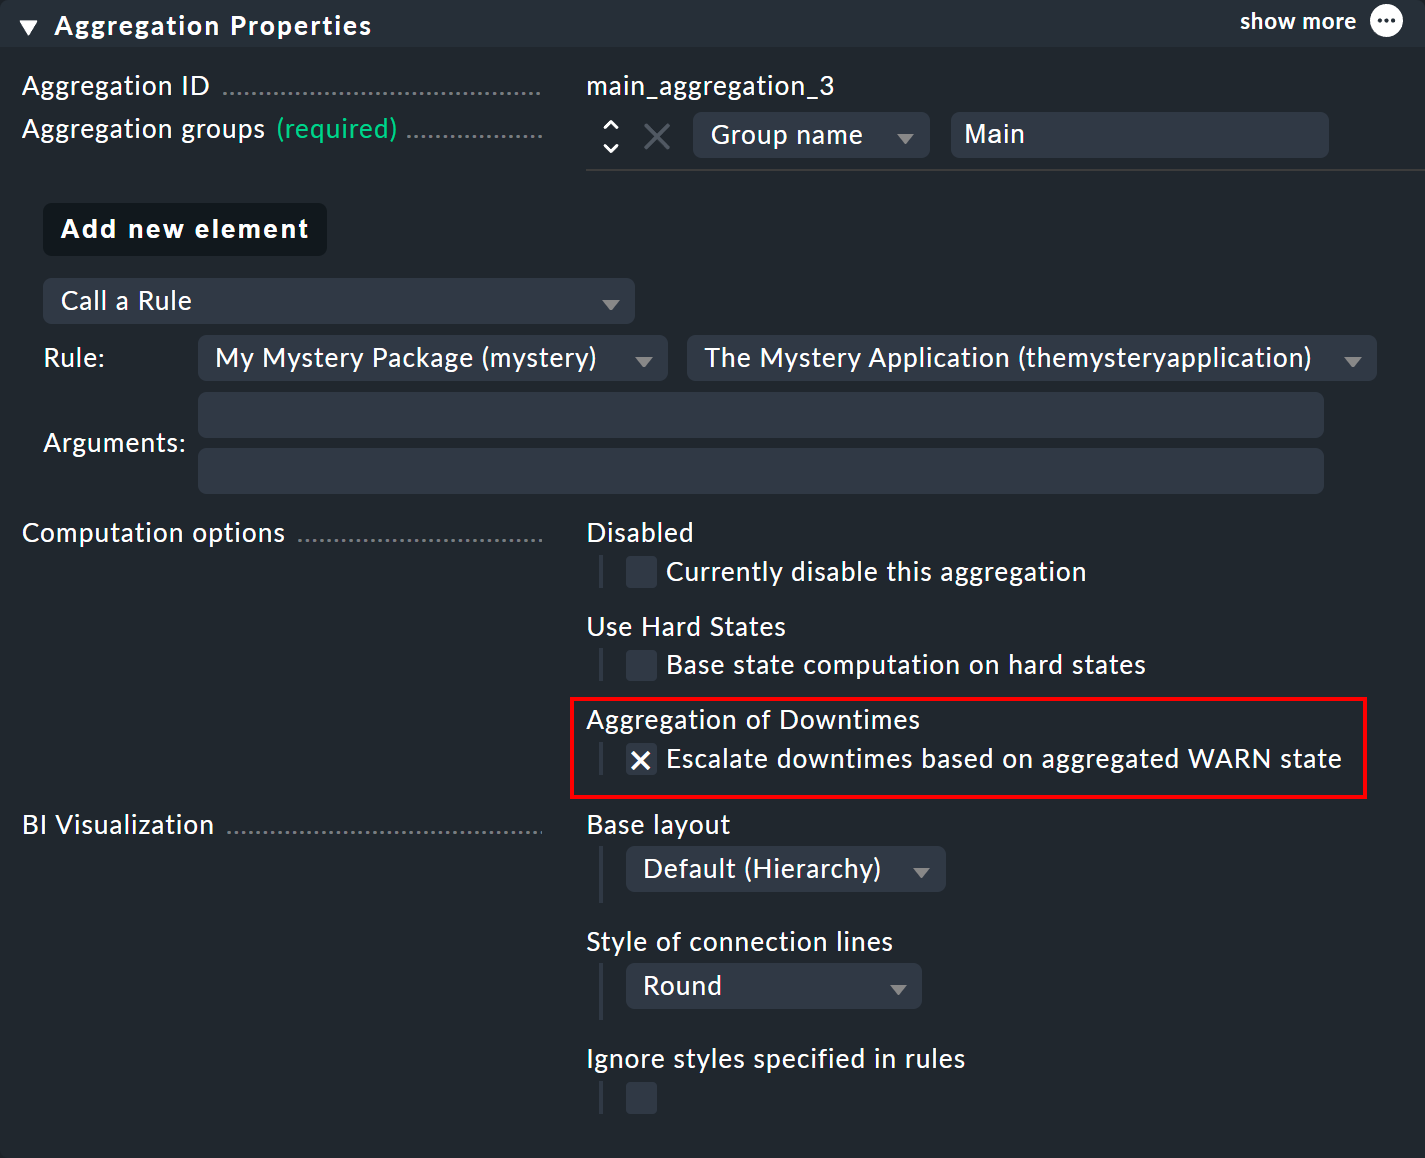Click the first Arguments input field
Screen dimensions: 1425x1158
coord(760,415)
